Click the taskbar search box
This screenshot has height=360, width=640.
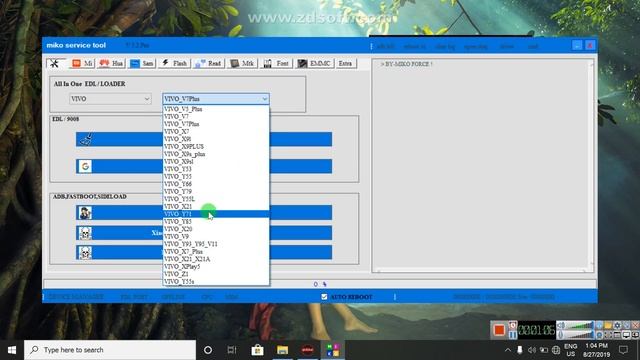110,350
